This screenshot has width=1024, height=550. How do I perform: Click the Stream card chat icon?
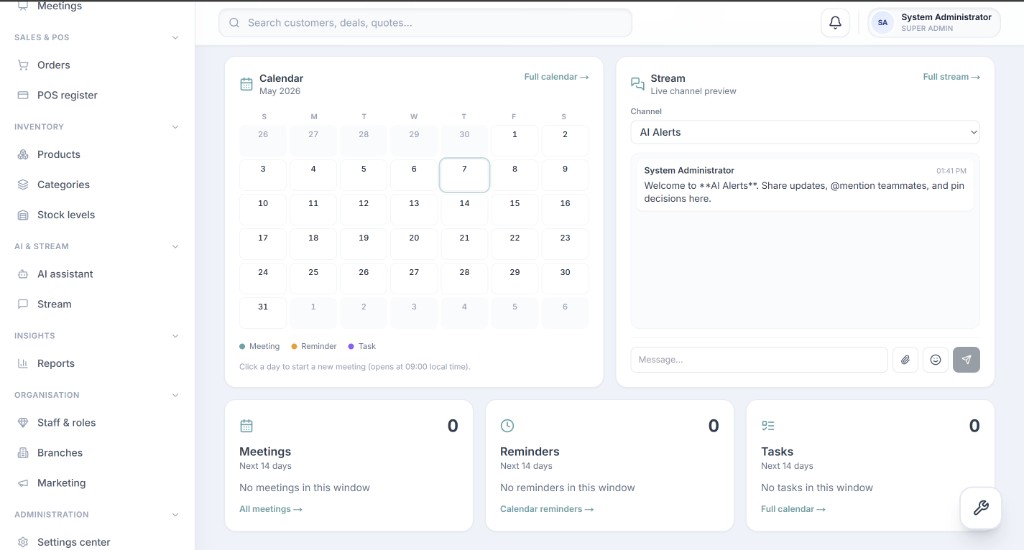click(637, 84)
